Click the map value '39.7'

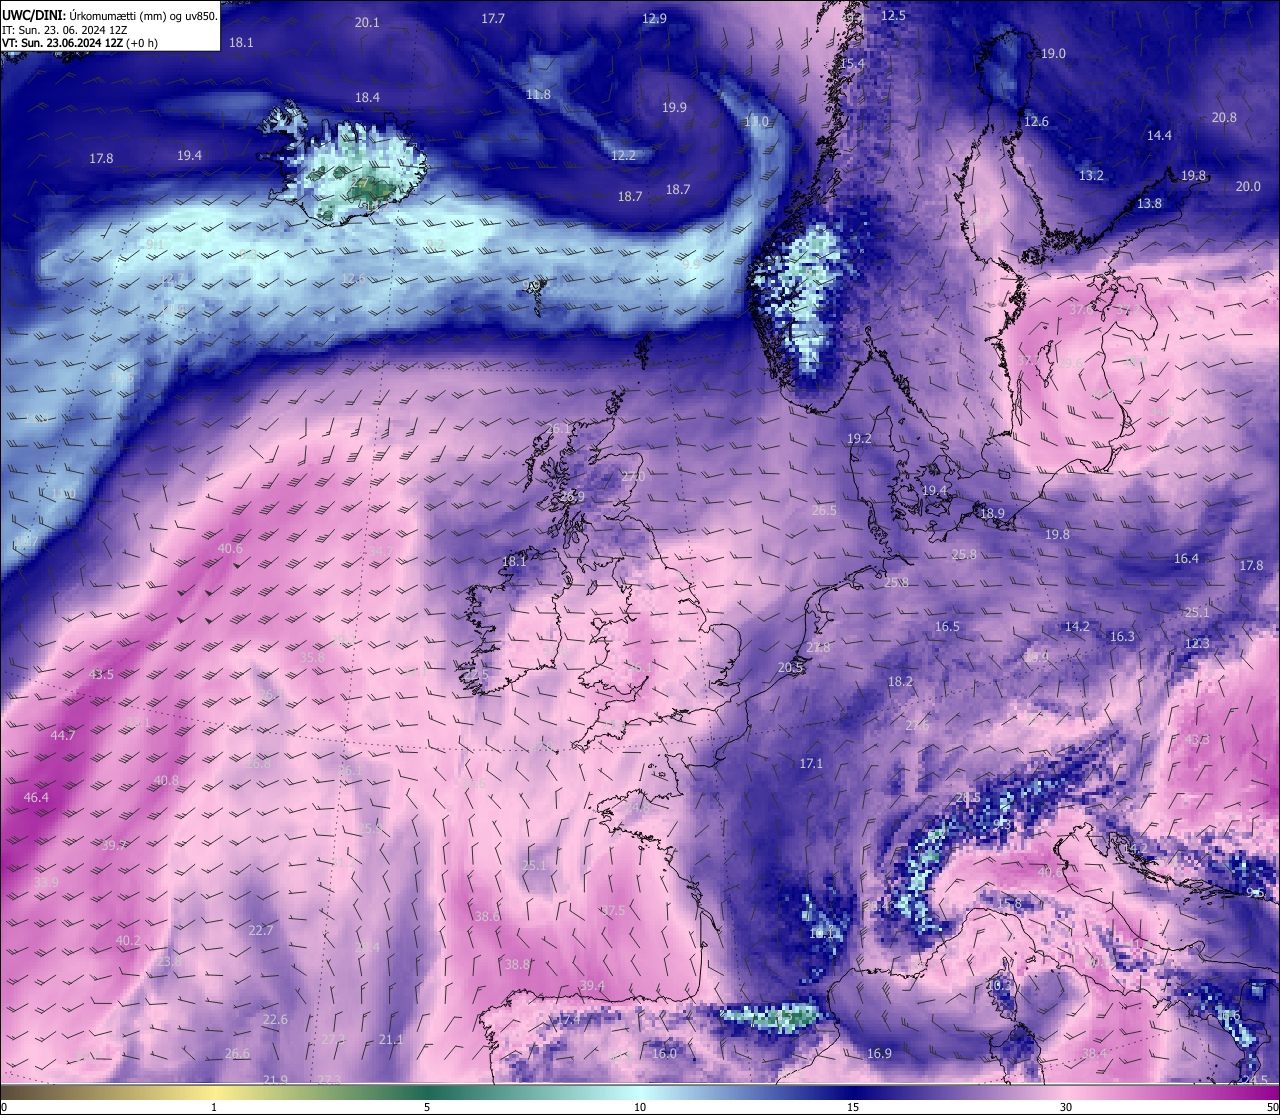[114, 845]
